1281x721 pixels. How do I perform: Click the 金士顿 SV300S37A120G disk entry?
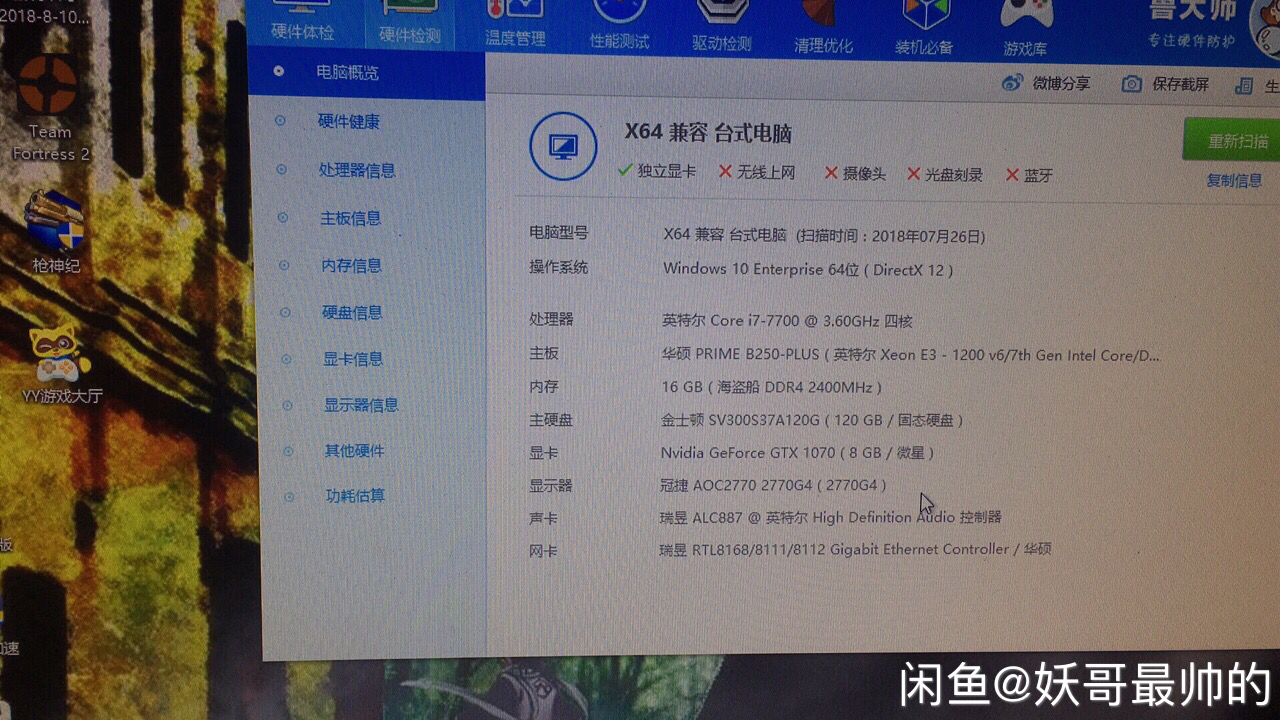tap(812, 420)
